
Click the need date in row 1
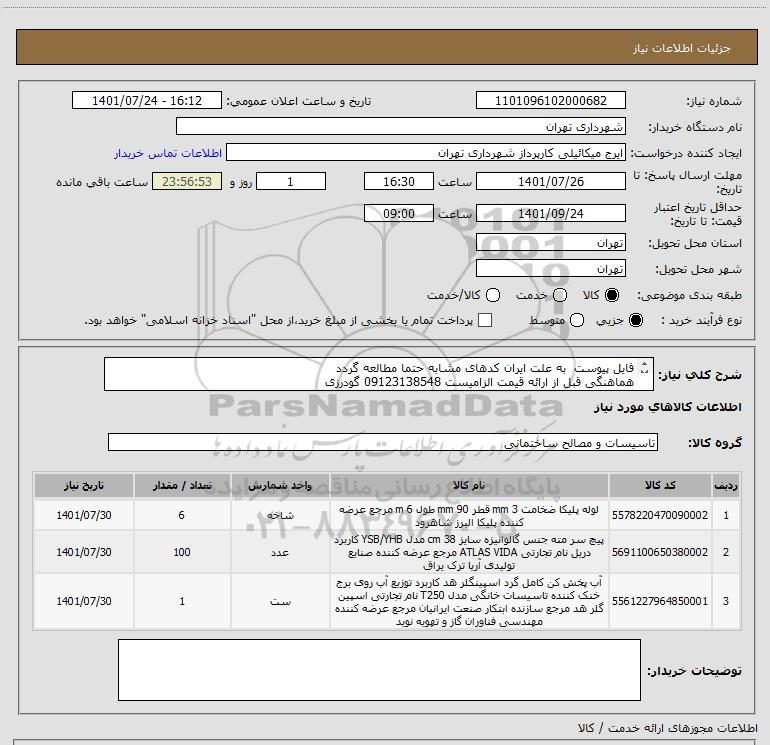[84, 515]
